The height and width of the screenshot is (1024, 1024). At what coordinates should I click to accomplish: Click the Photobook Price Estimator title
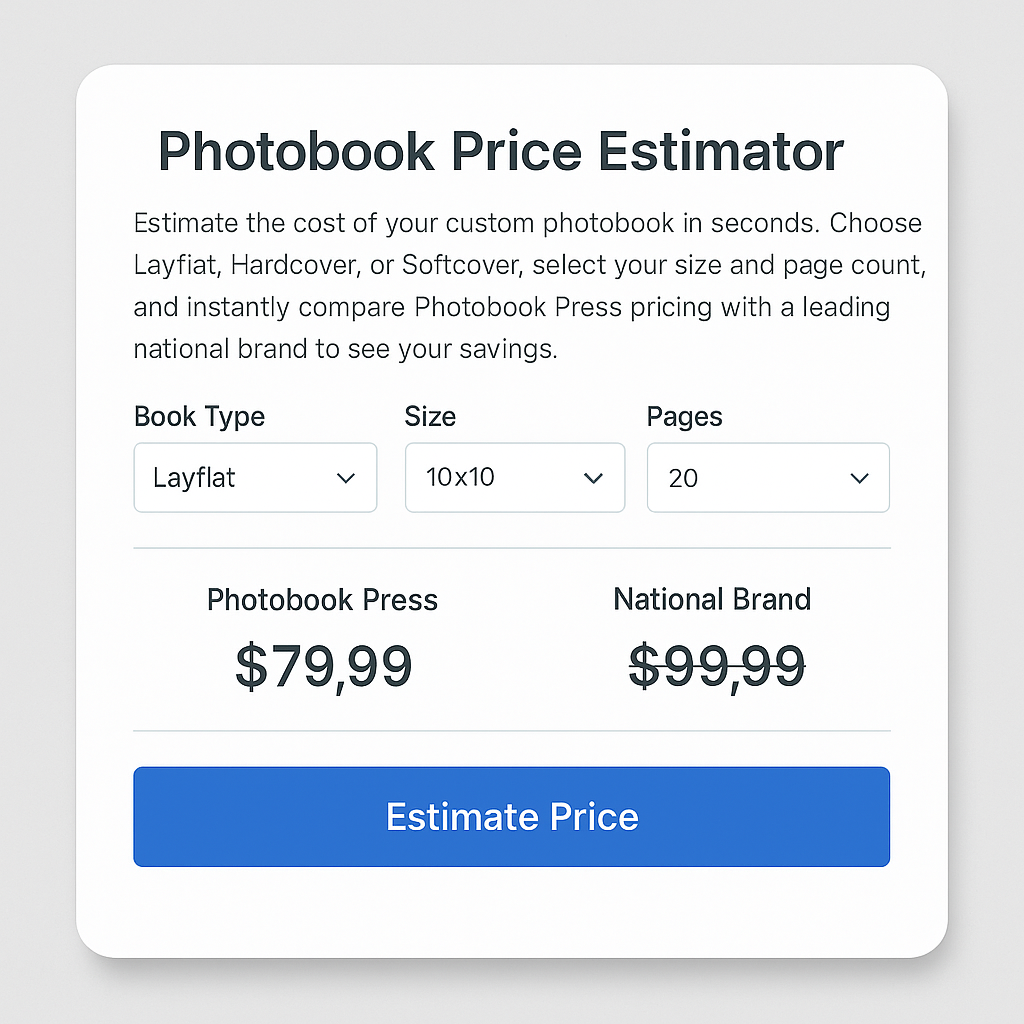coord(500,152)
